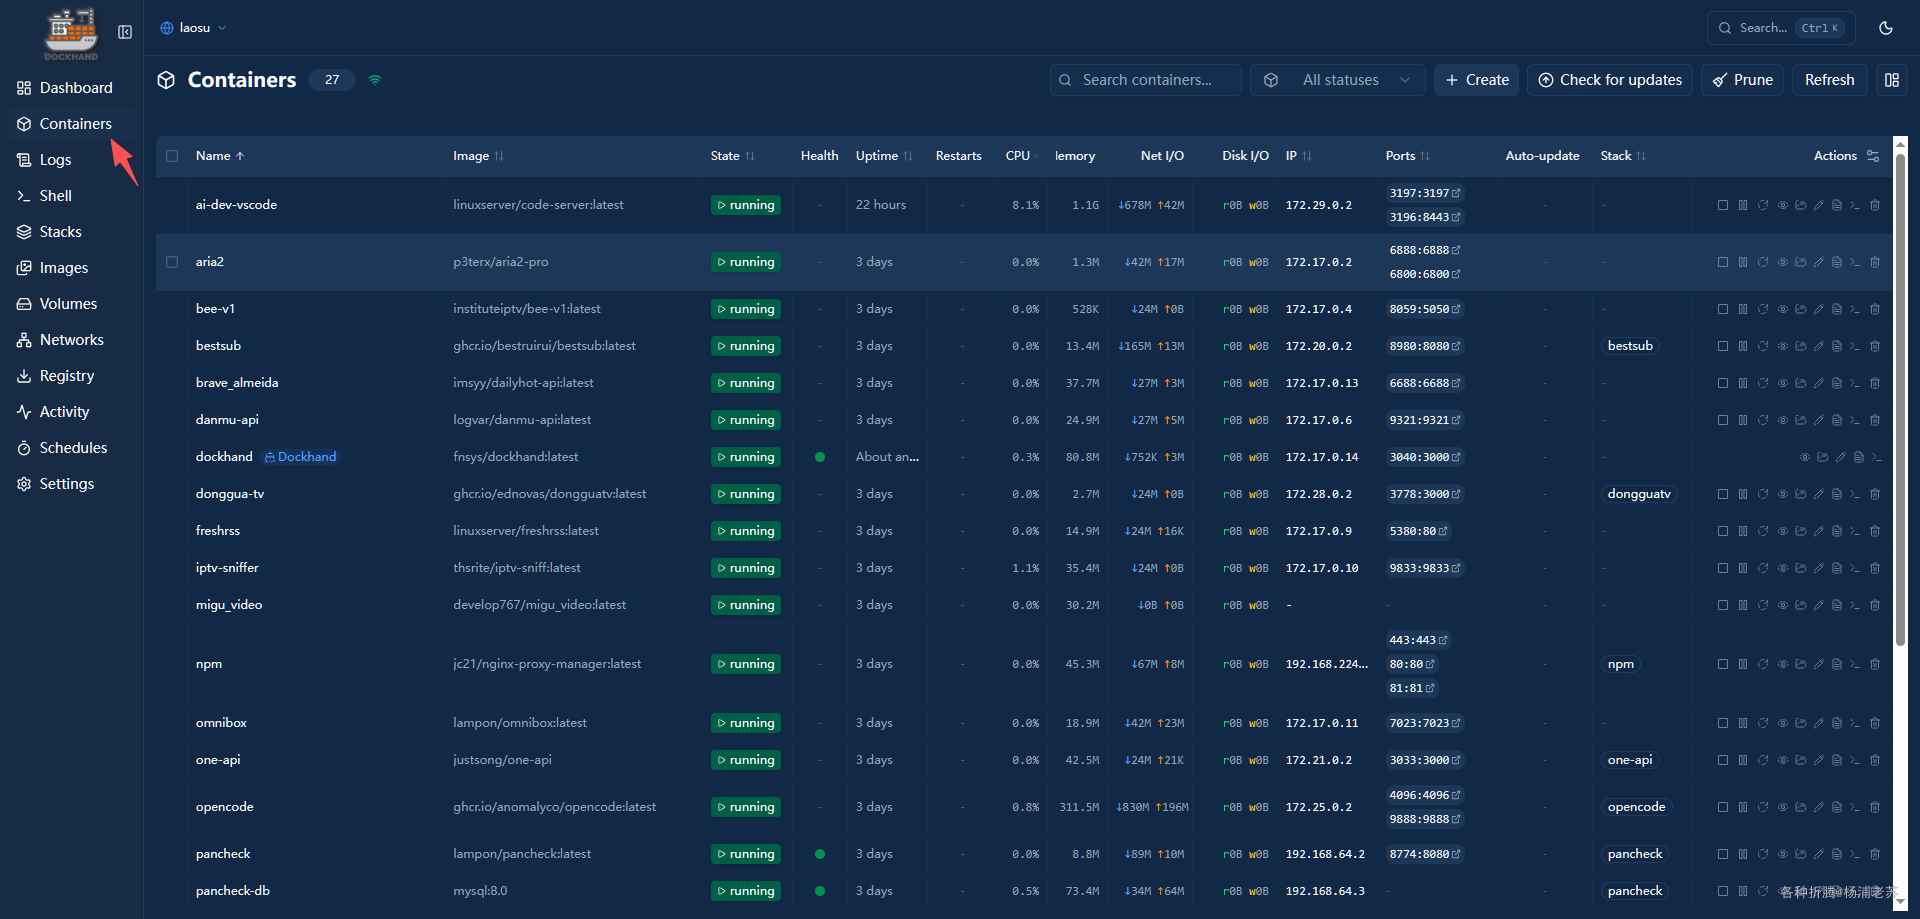1920x919 pixels.
Task: Open file browser for brave_almeida container
Action: coord(1801,383)
